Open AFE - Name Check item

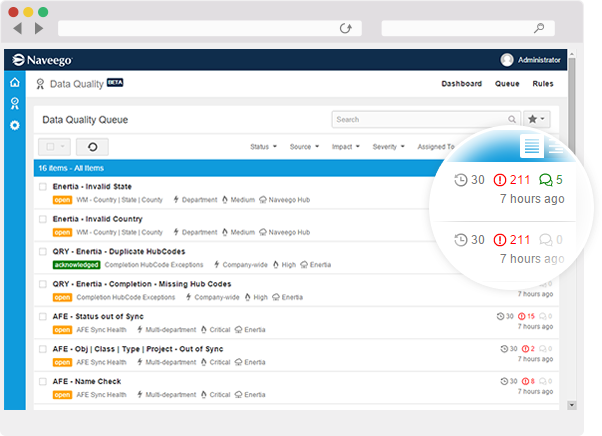[x=87, y=381]
